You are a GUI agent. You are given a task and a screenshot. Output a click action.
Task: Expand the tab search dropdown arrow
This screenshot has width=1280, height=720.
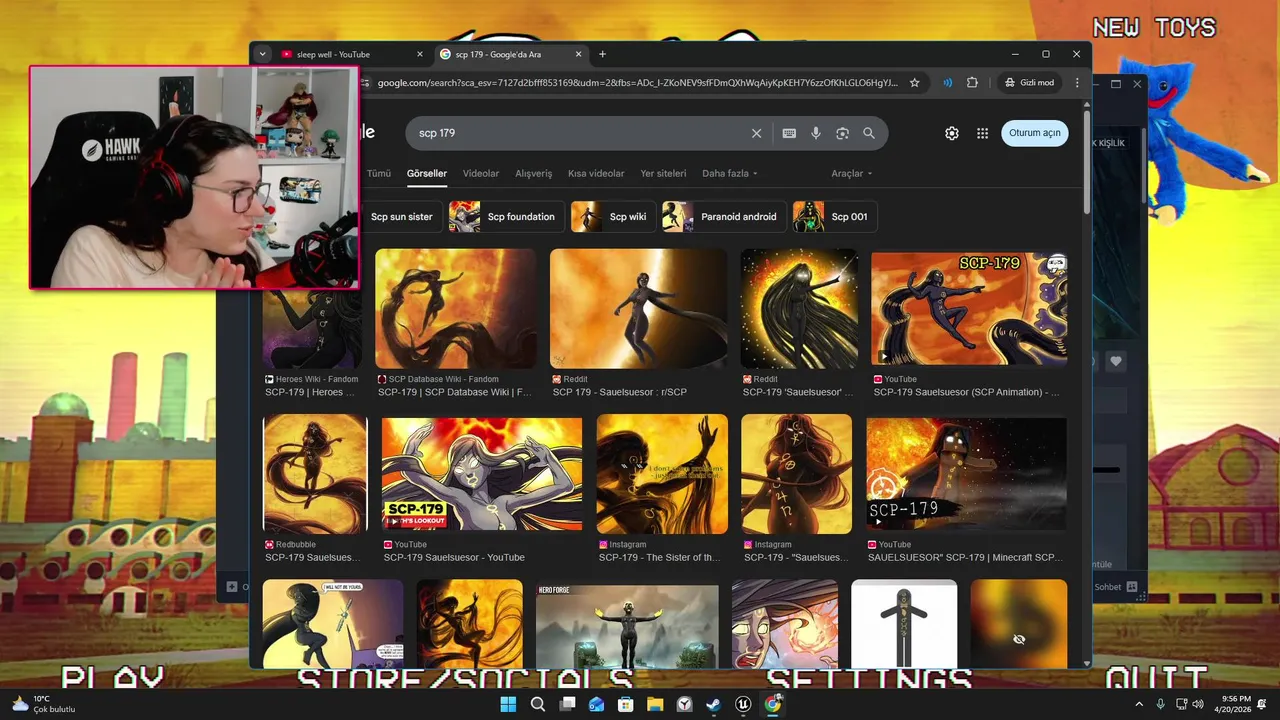pyautogui.click(x=262, y=54)
